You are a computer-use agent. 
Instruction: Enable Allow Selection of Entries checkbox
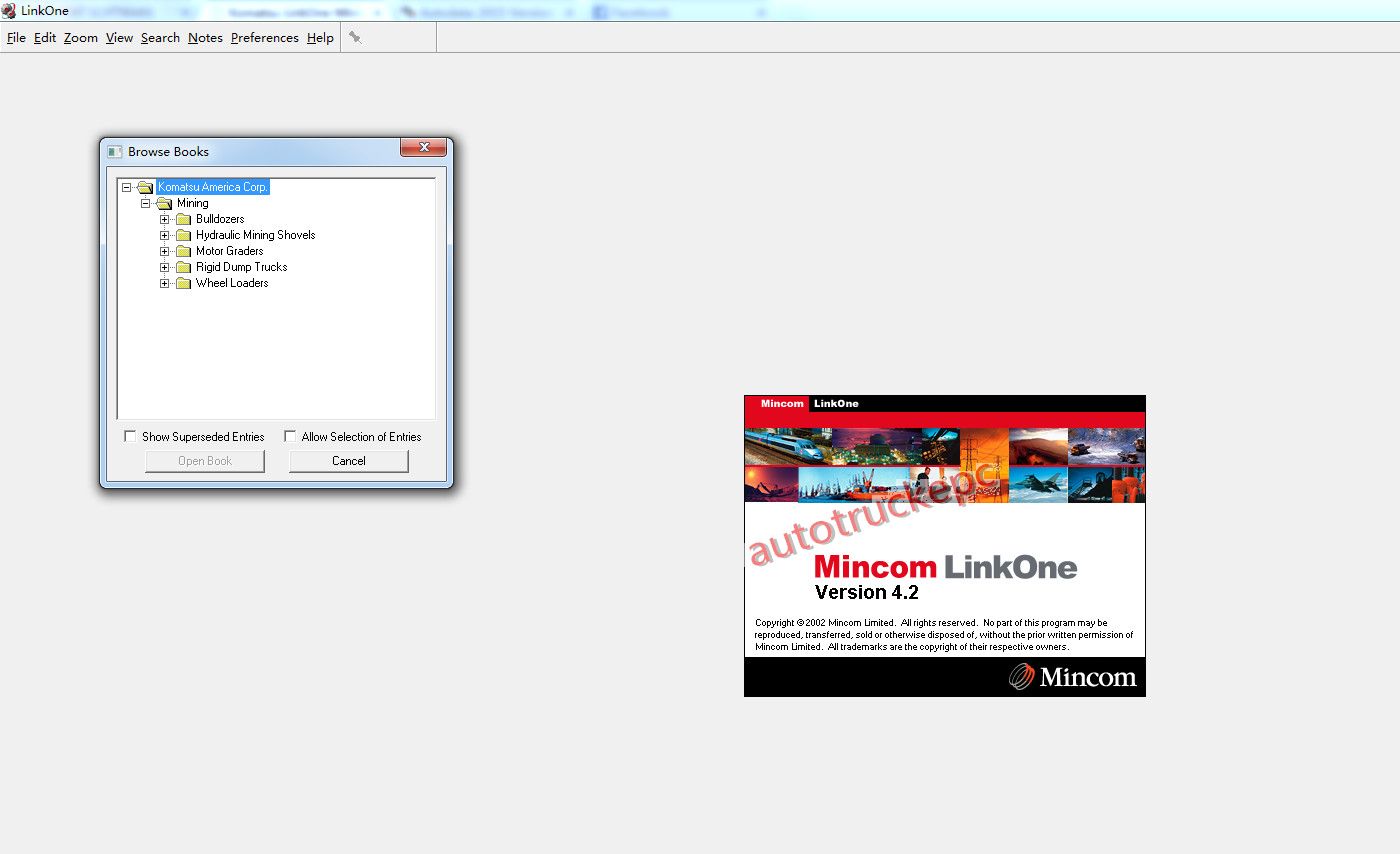click(290, 436)
